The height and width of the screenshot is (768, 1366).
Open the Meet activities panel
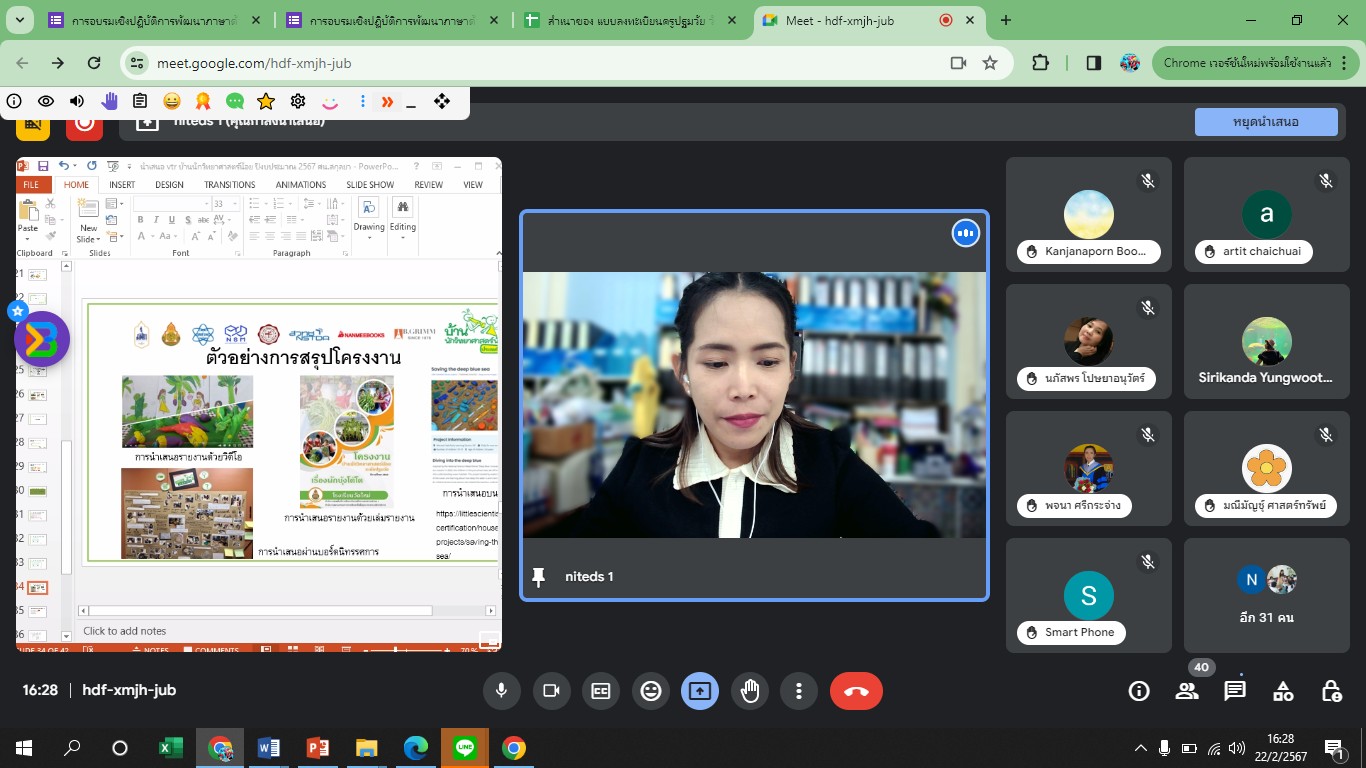[1283, 691]
